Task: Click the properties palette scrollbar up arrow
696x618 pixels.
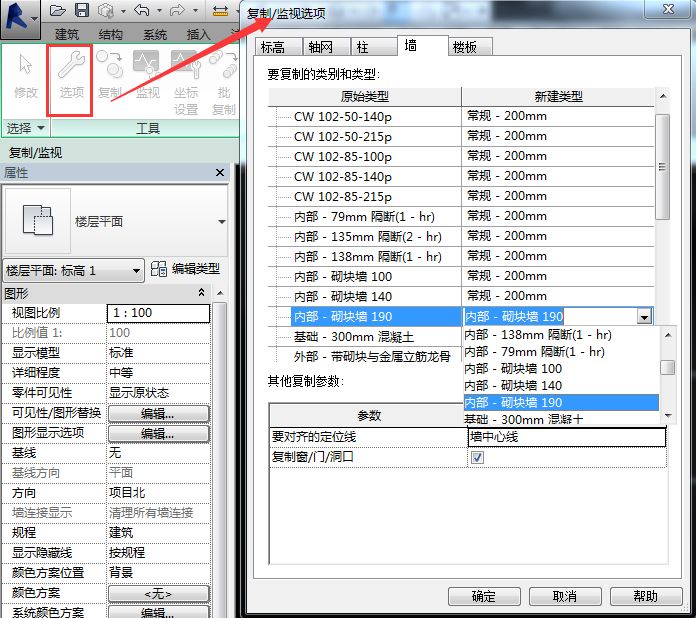Action: pos(220,293)
